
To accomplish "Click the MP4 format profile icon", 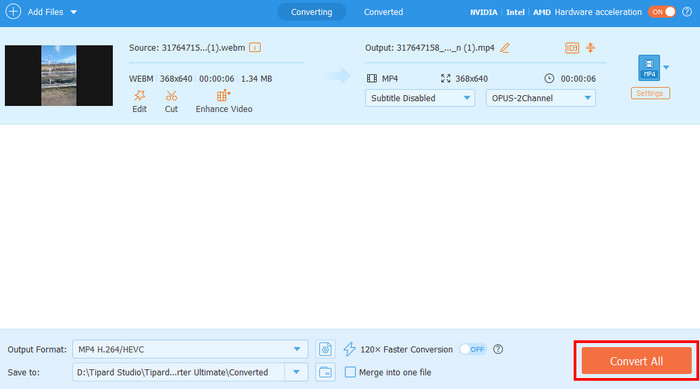I will 649,67.
